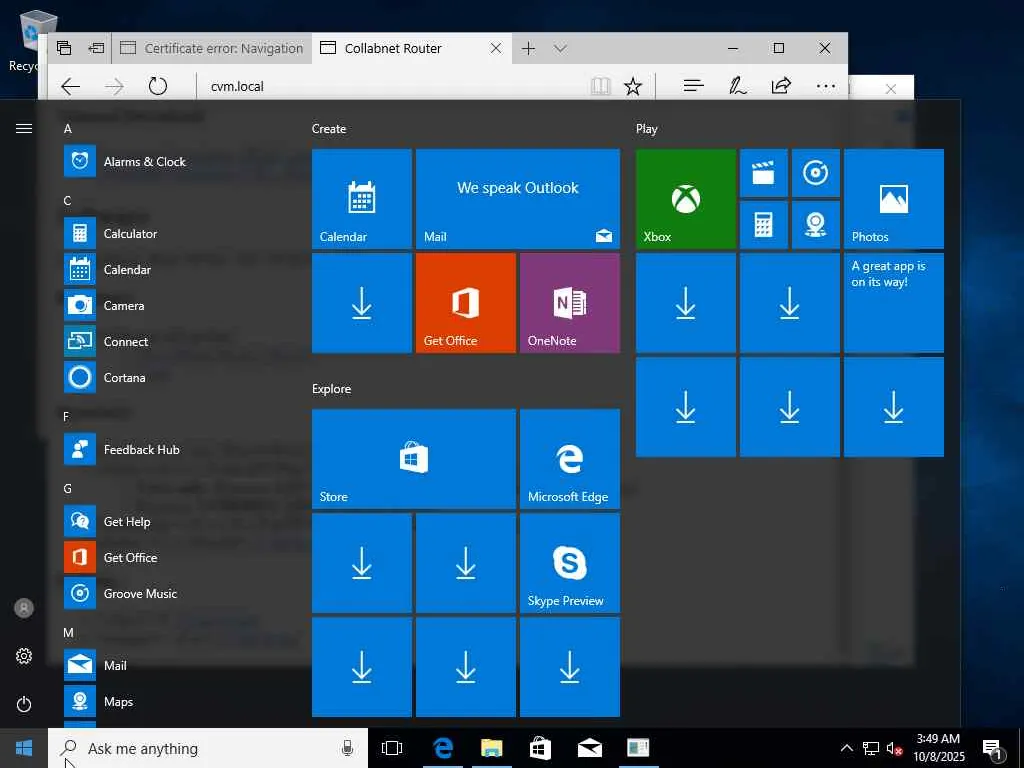This screenshot has height=768, width=1024.
Task: Click the taskbar clock showing 3:49 AM
Action: (938, 748)
